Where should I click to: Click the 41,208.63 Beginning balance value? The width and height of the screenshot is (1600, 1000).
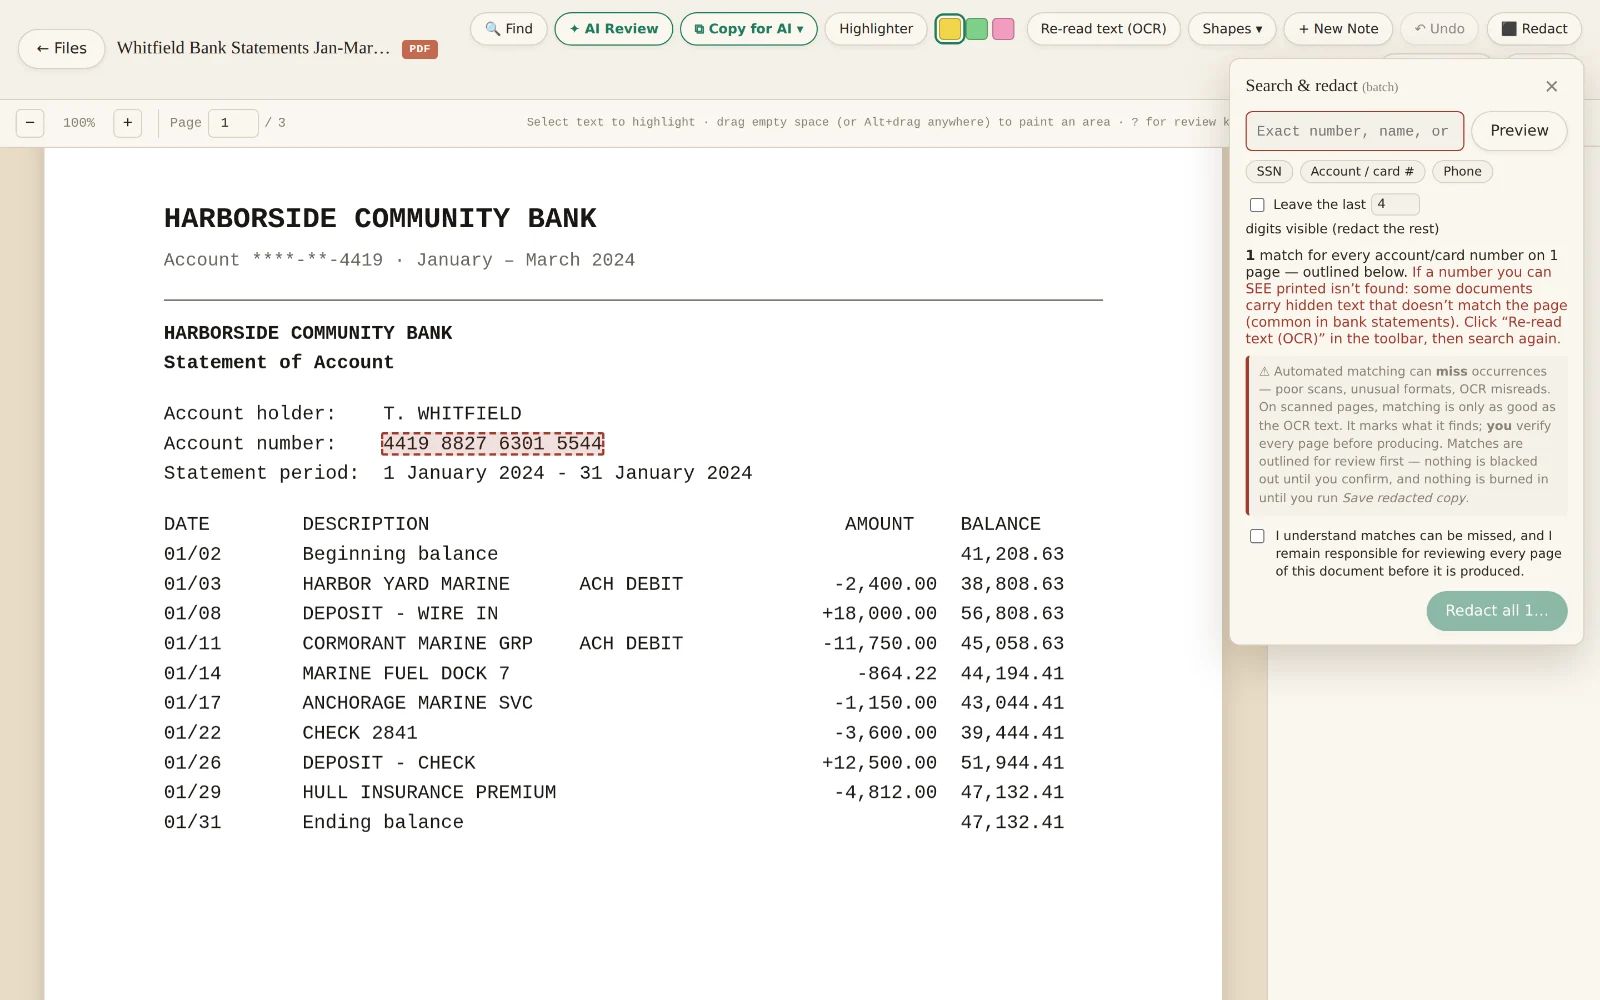tap(1012, 554)
